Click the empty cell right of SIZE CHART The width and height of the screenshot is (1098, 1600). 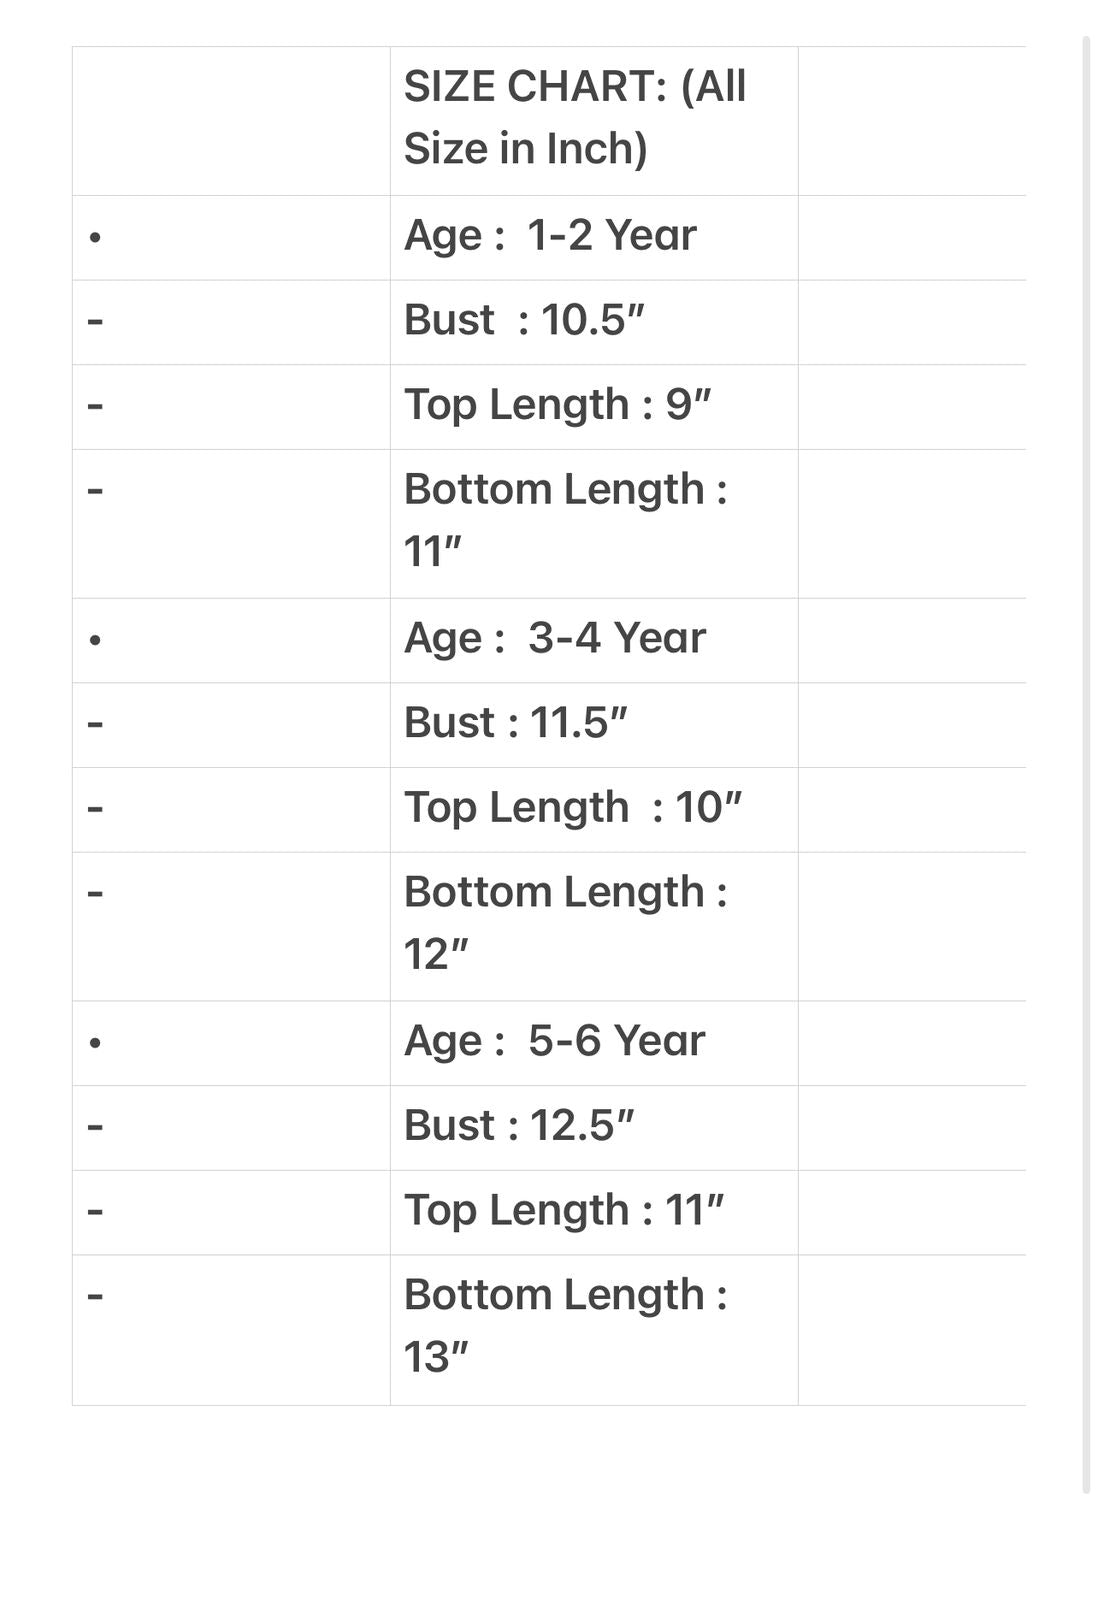912,121
